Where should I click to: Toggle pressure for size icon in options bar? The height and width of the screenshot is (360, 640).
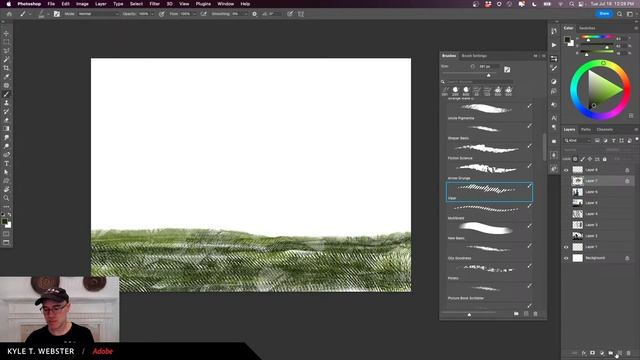click(290, 14)
